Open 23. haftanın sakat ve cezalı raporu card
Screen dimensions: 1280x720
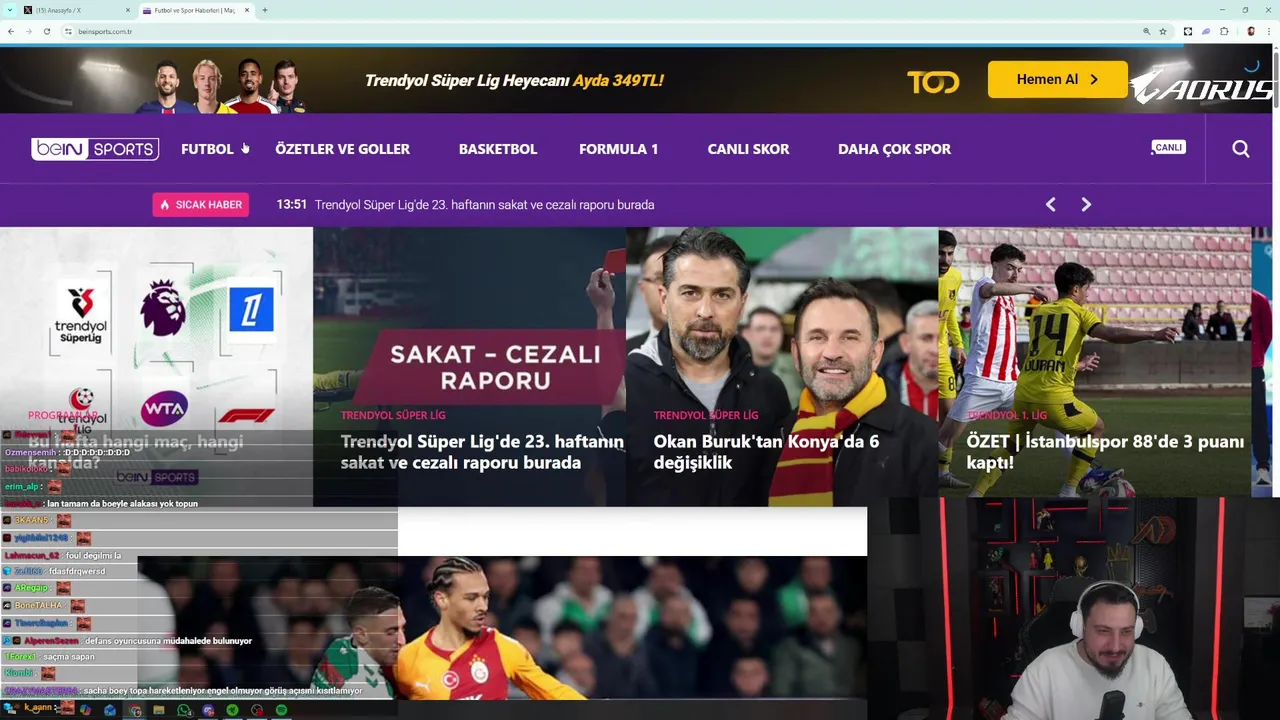coord(482,452)
